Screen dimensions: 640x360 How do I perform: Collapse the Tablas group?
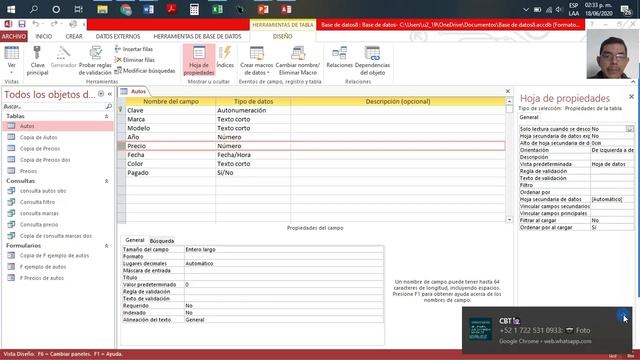pyautogui.click(x=107, y=116)
